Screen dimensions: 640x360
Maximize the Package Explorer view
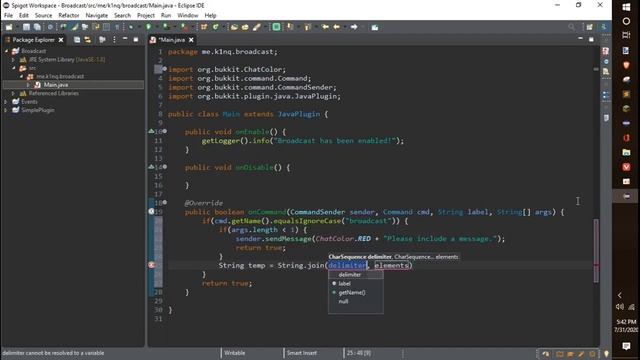coord(136,40)
